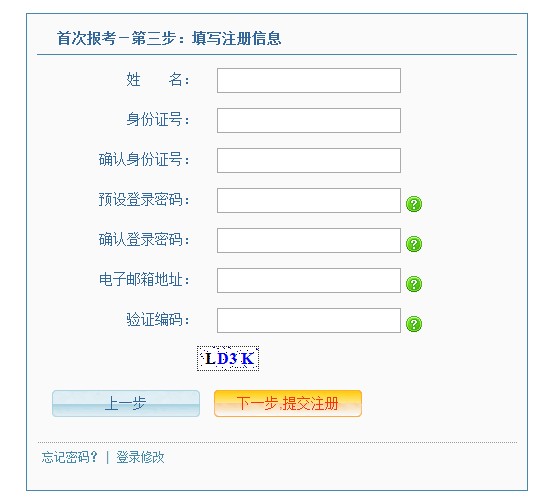This screenshot has height=502, width=536.
Task: Follow the 登录修改 link
Action: point(140,457)
